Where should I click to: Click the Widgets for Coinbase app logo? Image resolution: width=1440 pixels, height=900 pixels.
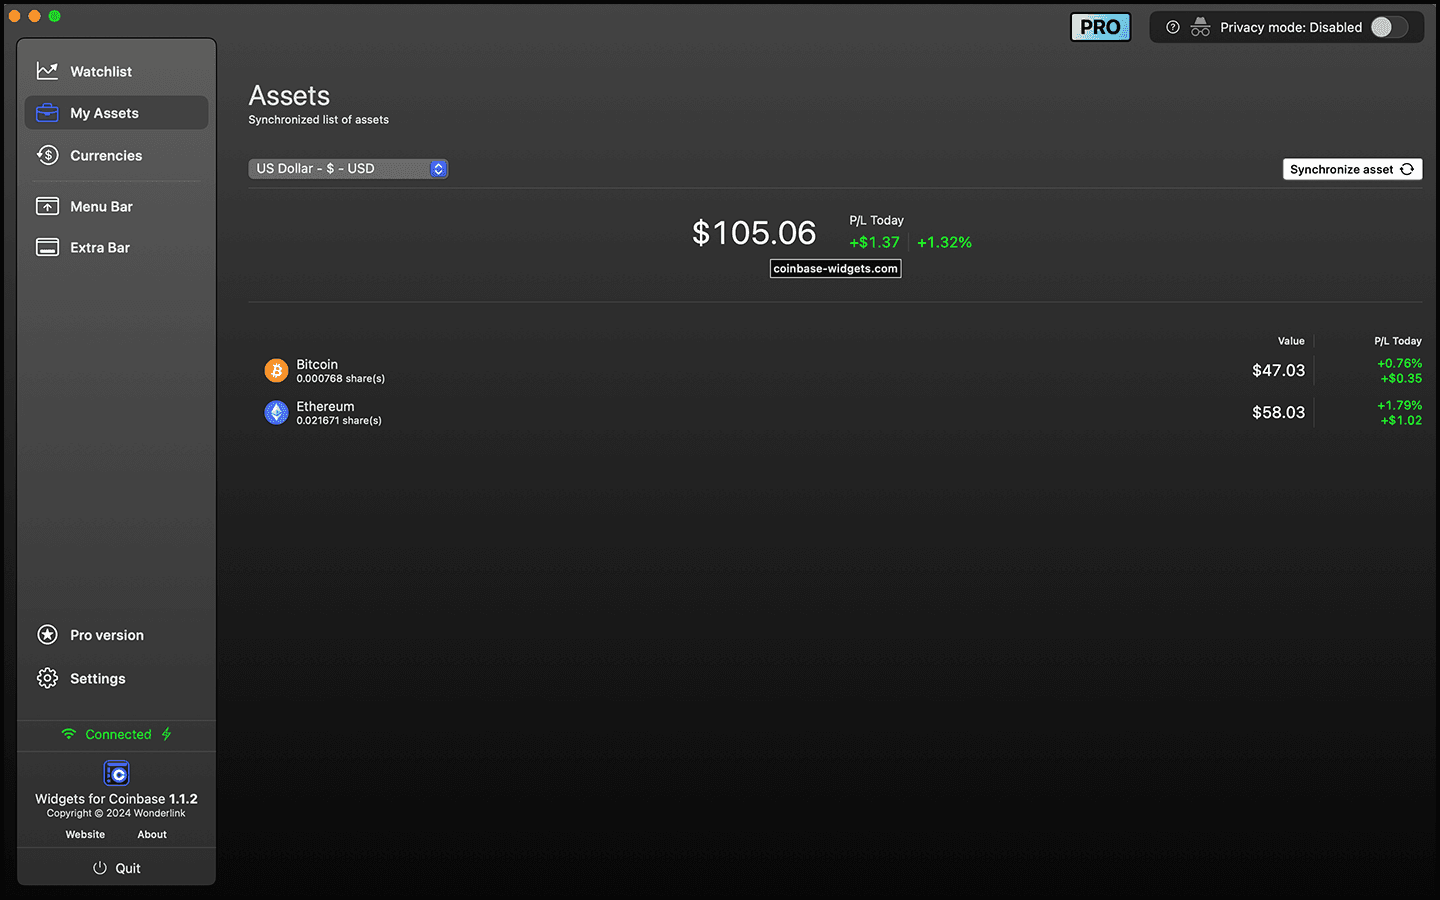116,773
